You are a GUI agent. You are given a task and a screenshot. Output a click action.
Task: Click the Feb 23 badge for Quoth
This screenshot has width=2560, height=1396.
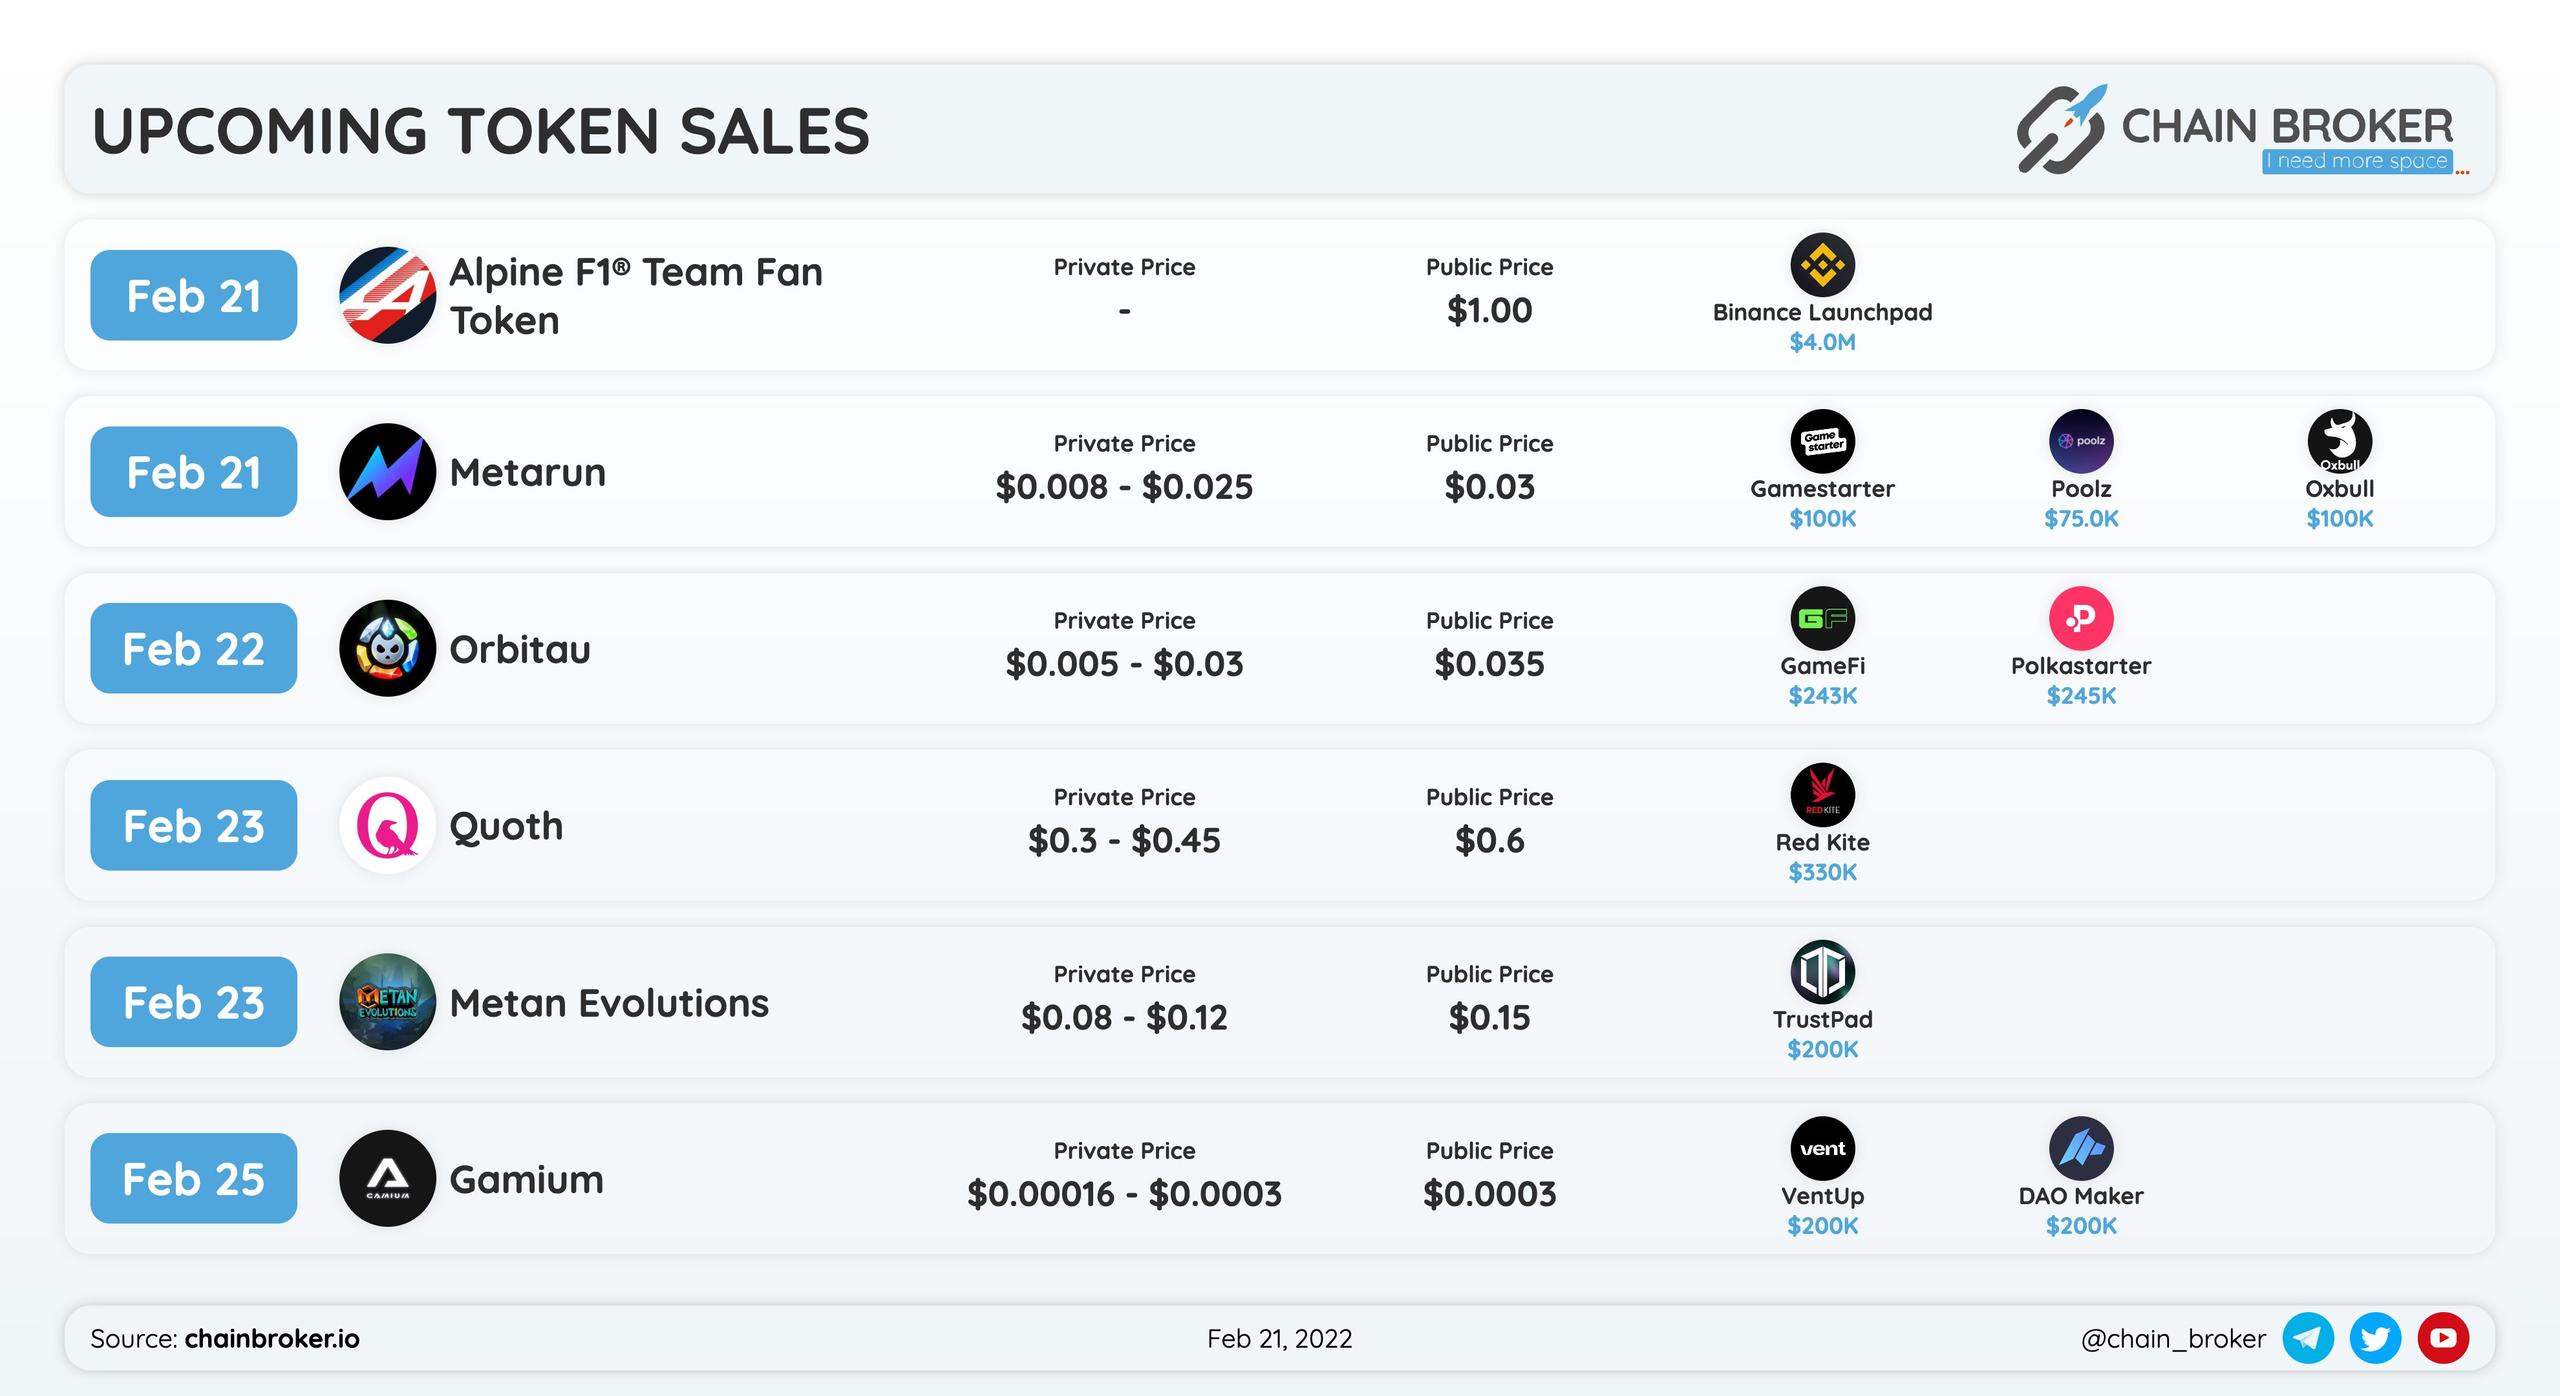194,825
